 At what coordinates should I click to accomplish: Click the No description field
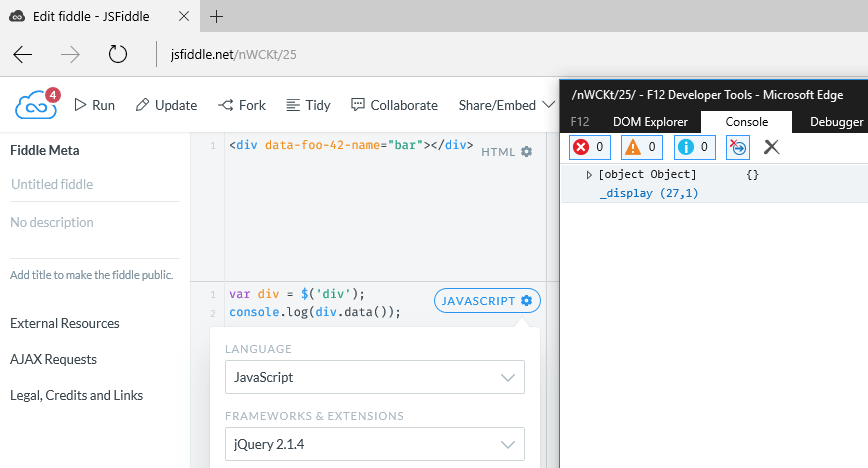(95, 223)
